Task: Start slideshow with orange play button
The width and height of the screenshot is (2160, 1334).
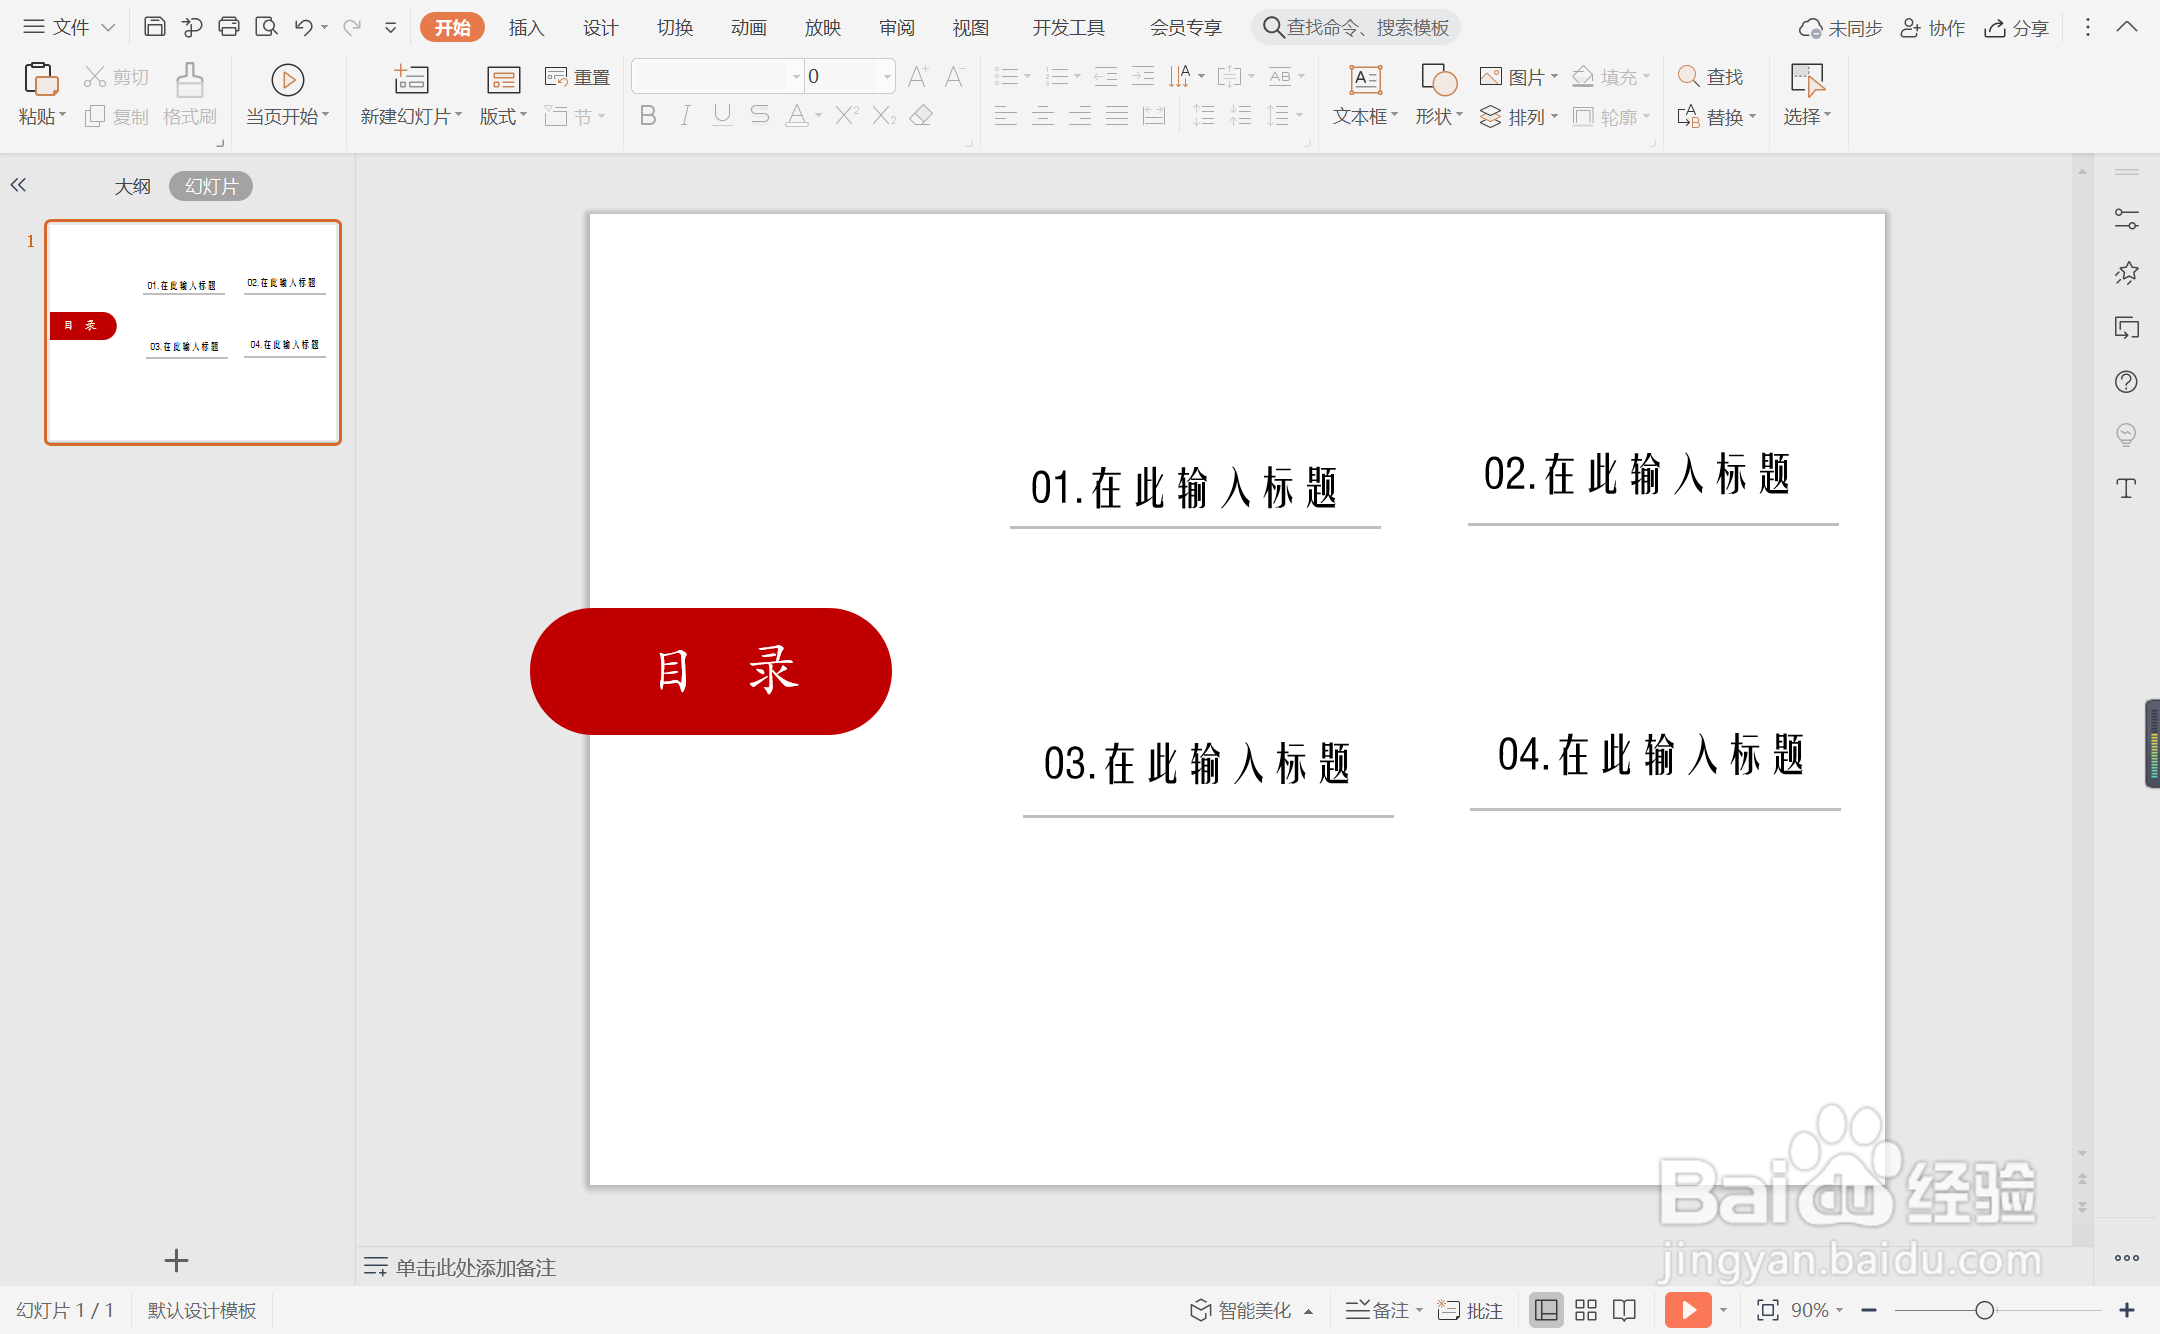Action: [1687, 1310]
